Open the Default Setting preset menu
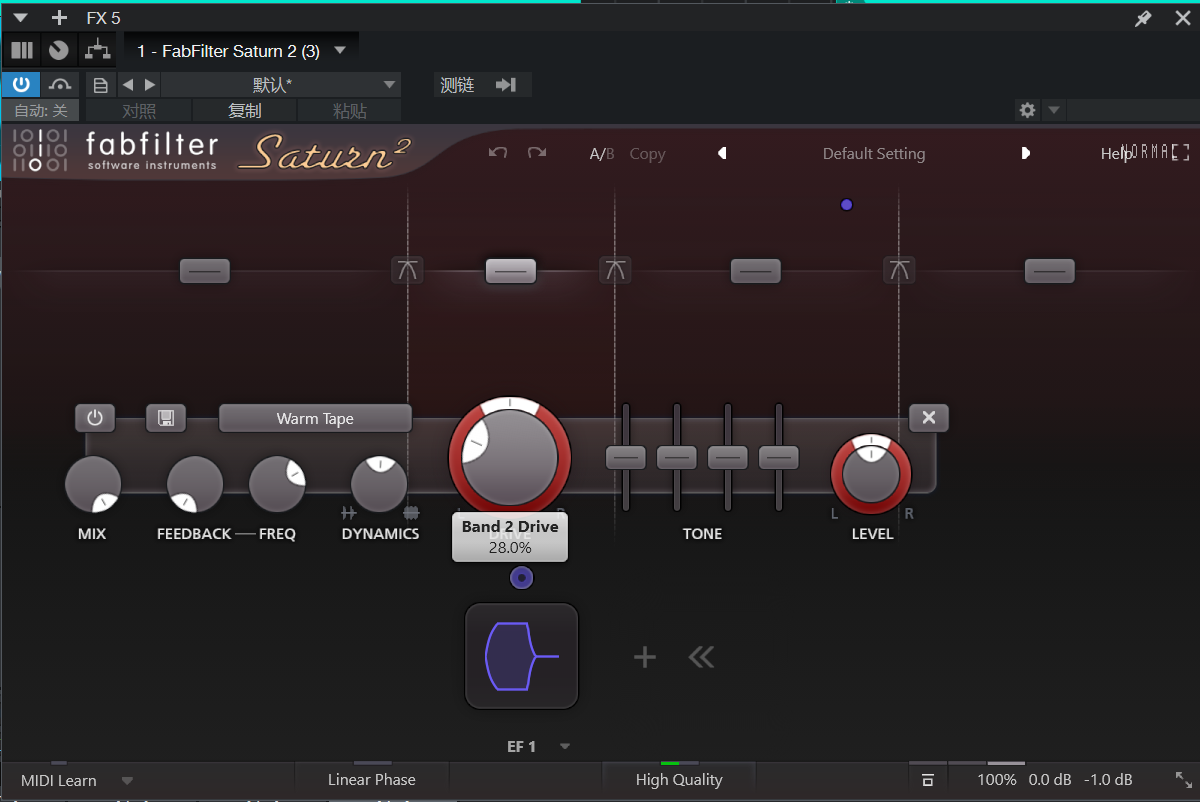The width and height of the screenshot is (1200, 802). pyautogui.click(x=873, y=154)
